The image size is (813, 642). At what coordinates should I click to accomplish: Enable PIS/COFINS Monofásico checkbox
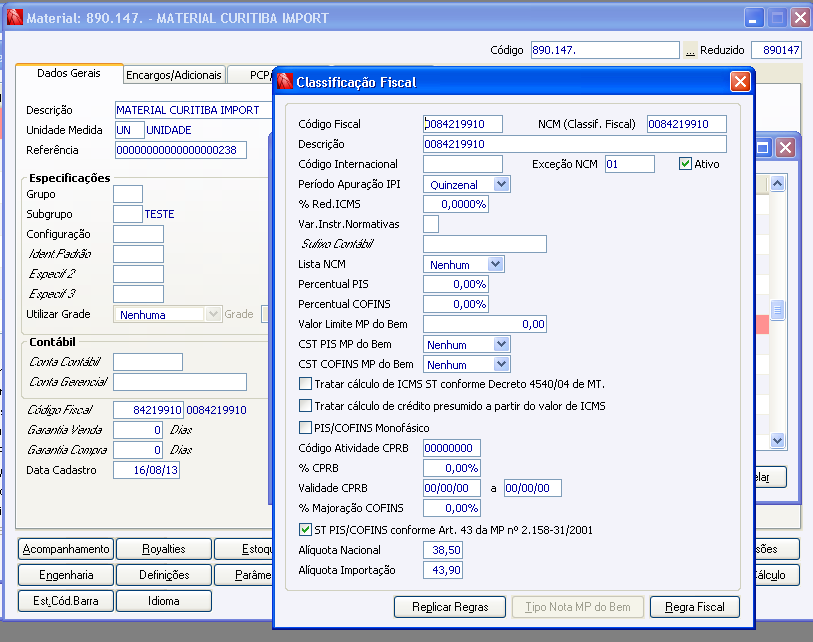306,428
